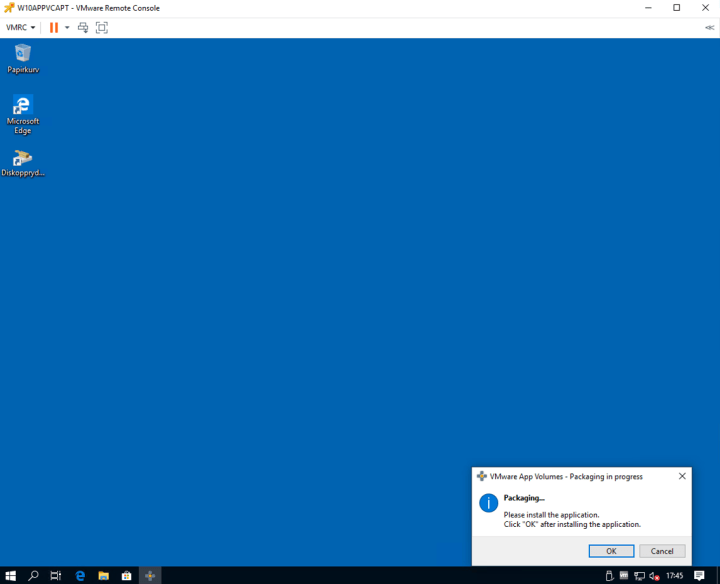Screen dimensions: 720x584
Task: Expand the power options arrow beside pause
Action: coord(67,27)
